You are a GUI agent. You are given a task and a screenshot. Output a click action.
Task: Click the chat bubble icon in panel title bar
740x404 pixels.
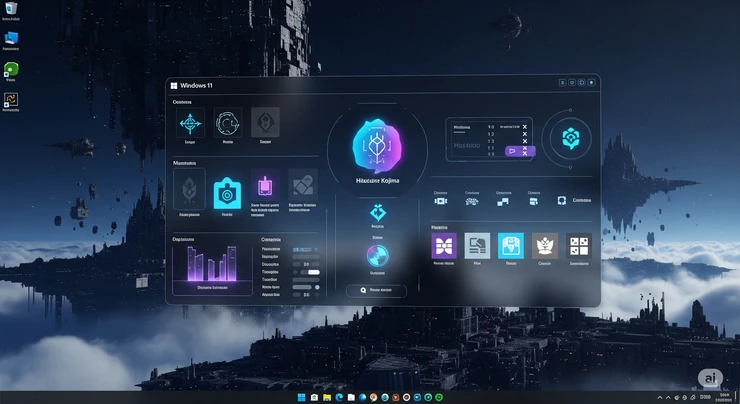tap(572, 83)
